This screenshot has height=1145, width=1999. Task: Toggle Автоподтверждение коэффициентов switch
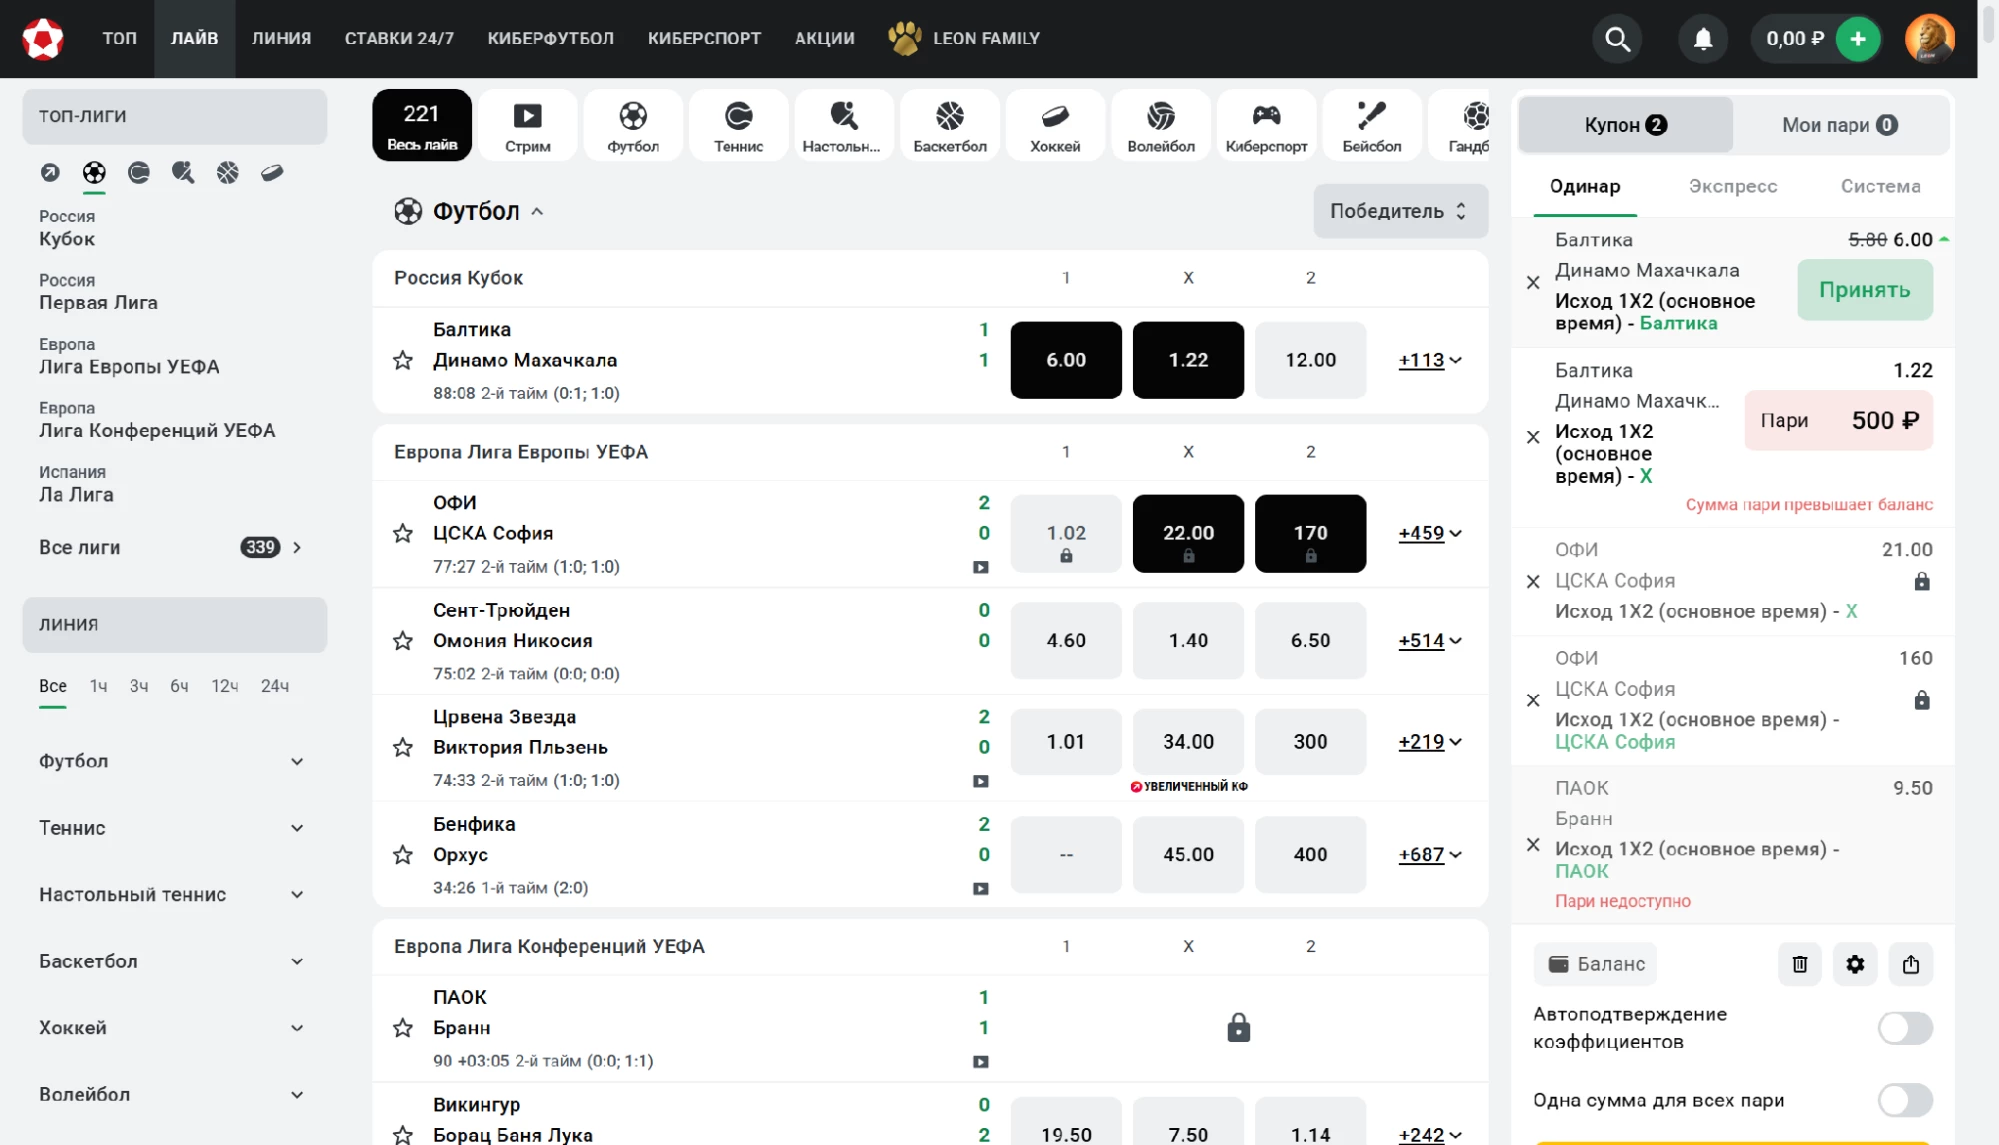pyautogui.click(x=1904, y=1028)
